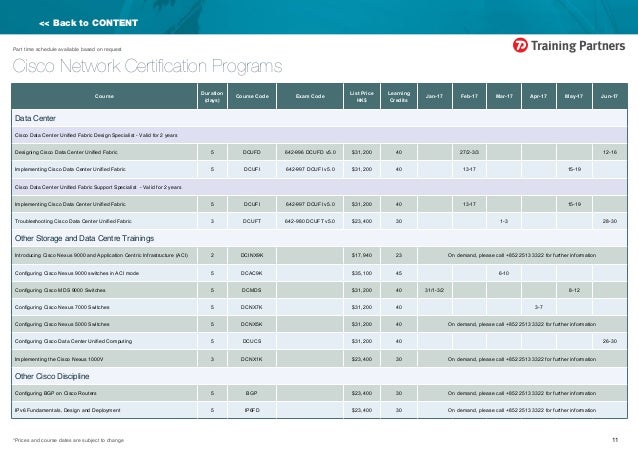Click the '26-30' Jun-17 date for DCUCS
The width and height of the screenshot is (638, 452).
[x=610, y=341]
